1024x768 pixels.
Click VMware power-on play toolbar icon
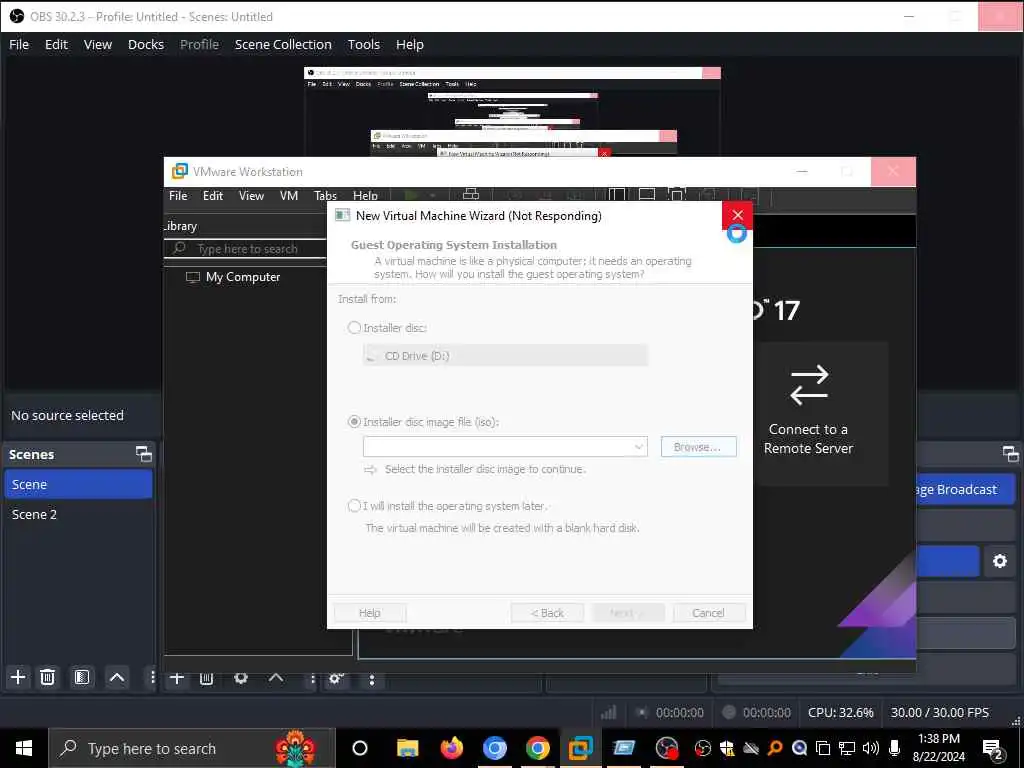point(411,195)
